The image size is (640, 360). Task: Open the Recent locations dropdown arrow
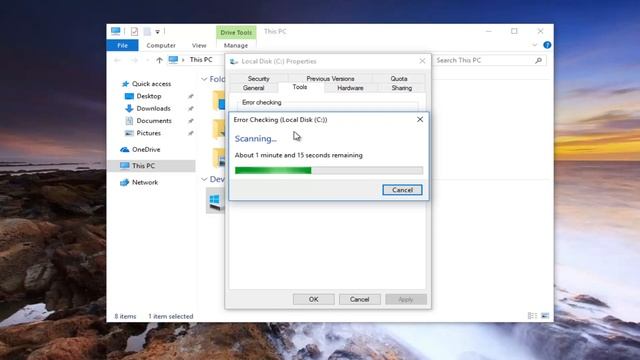coord(147,60)
